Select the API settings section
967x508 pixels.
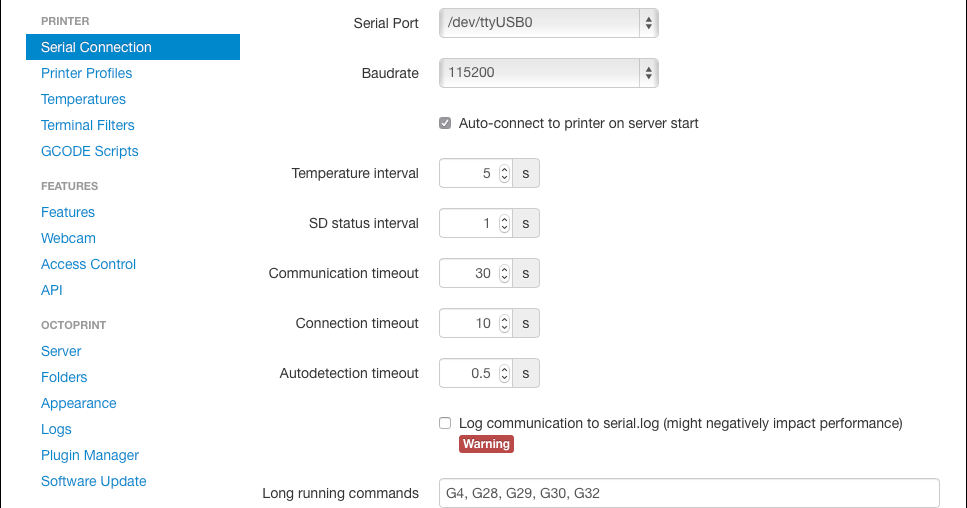pos(52,290)
